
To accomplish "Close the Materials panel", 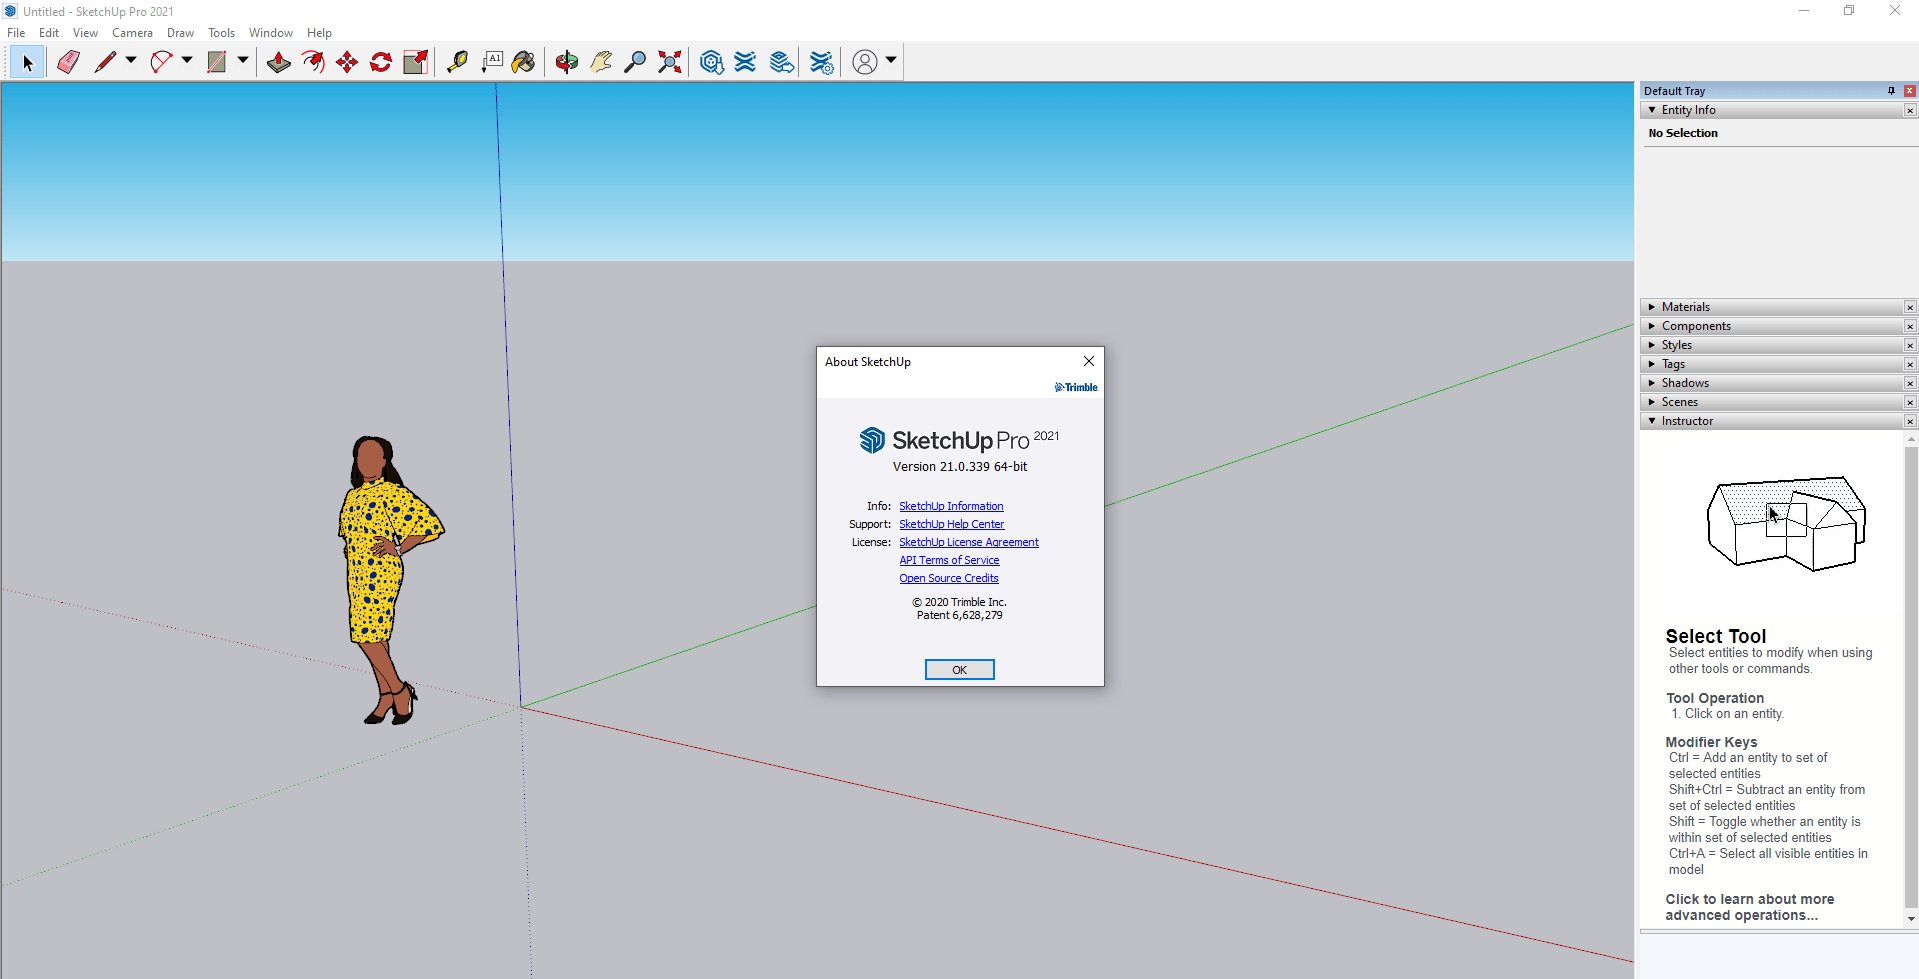I will (1910, 307).
